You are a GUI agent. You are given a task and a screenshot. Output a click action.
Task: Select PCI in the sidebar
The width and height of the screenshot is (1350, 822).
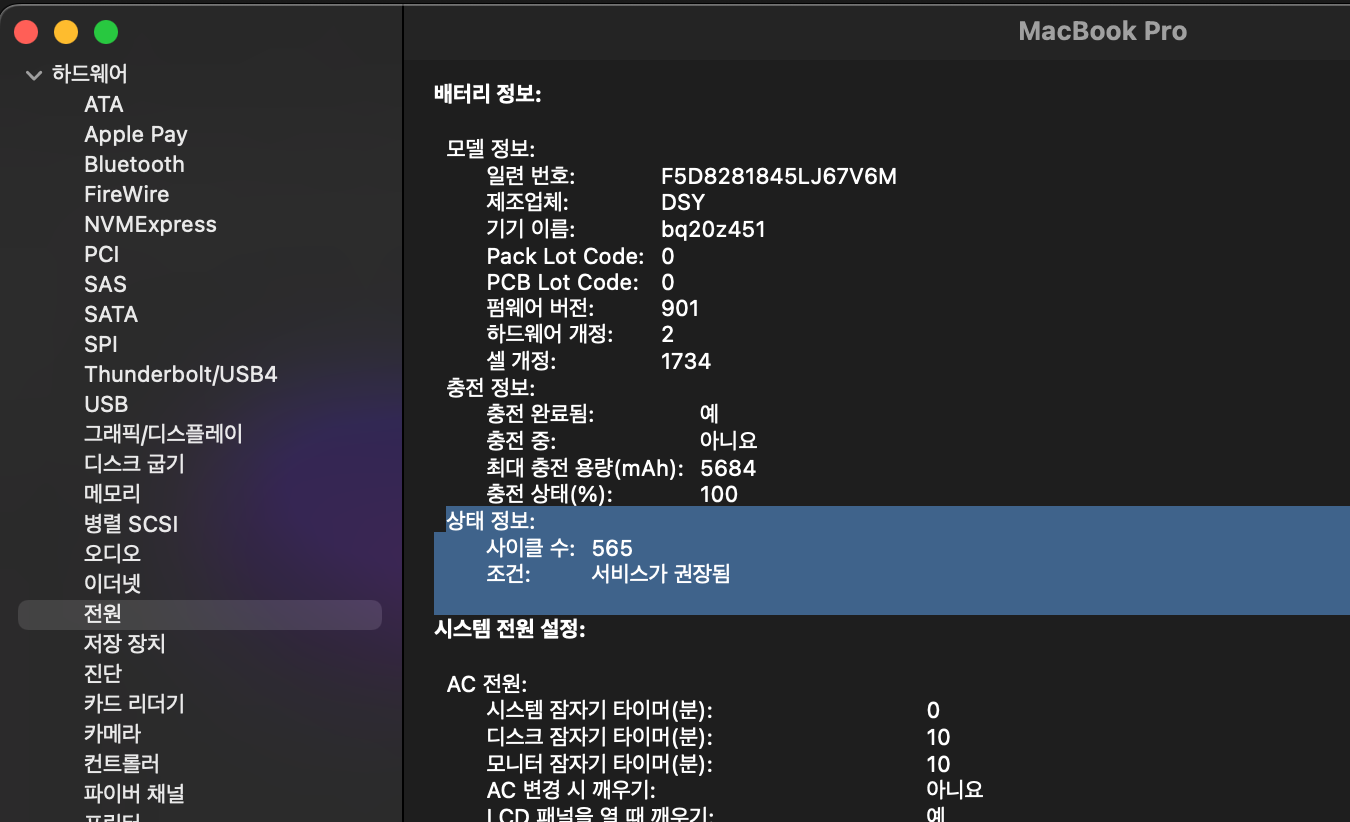(101, 254)
